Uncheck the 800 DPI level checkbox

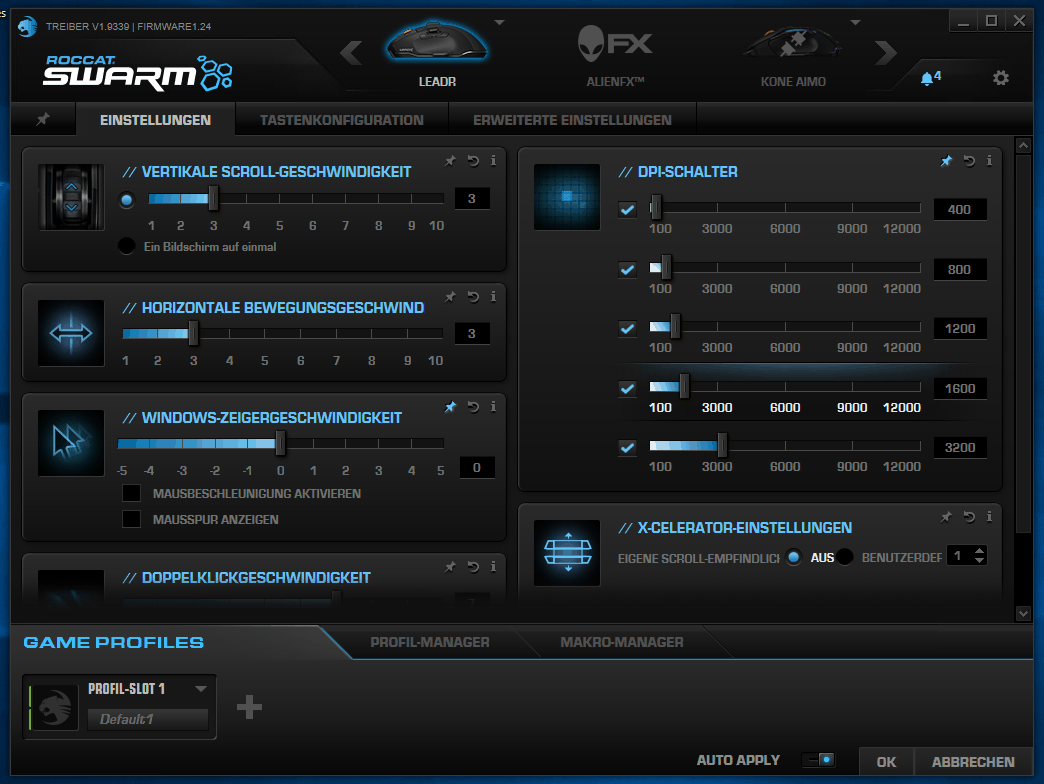click(627, 269)
